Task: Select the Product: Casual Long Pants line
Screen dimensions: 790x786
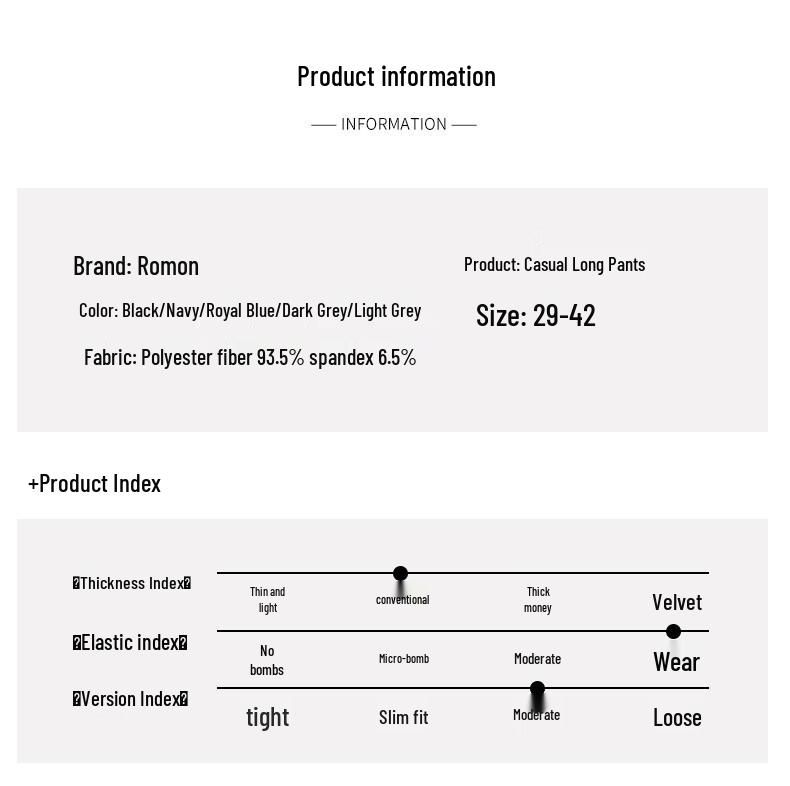Action: tap(554, 265)
